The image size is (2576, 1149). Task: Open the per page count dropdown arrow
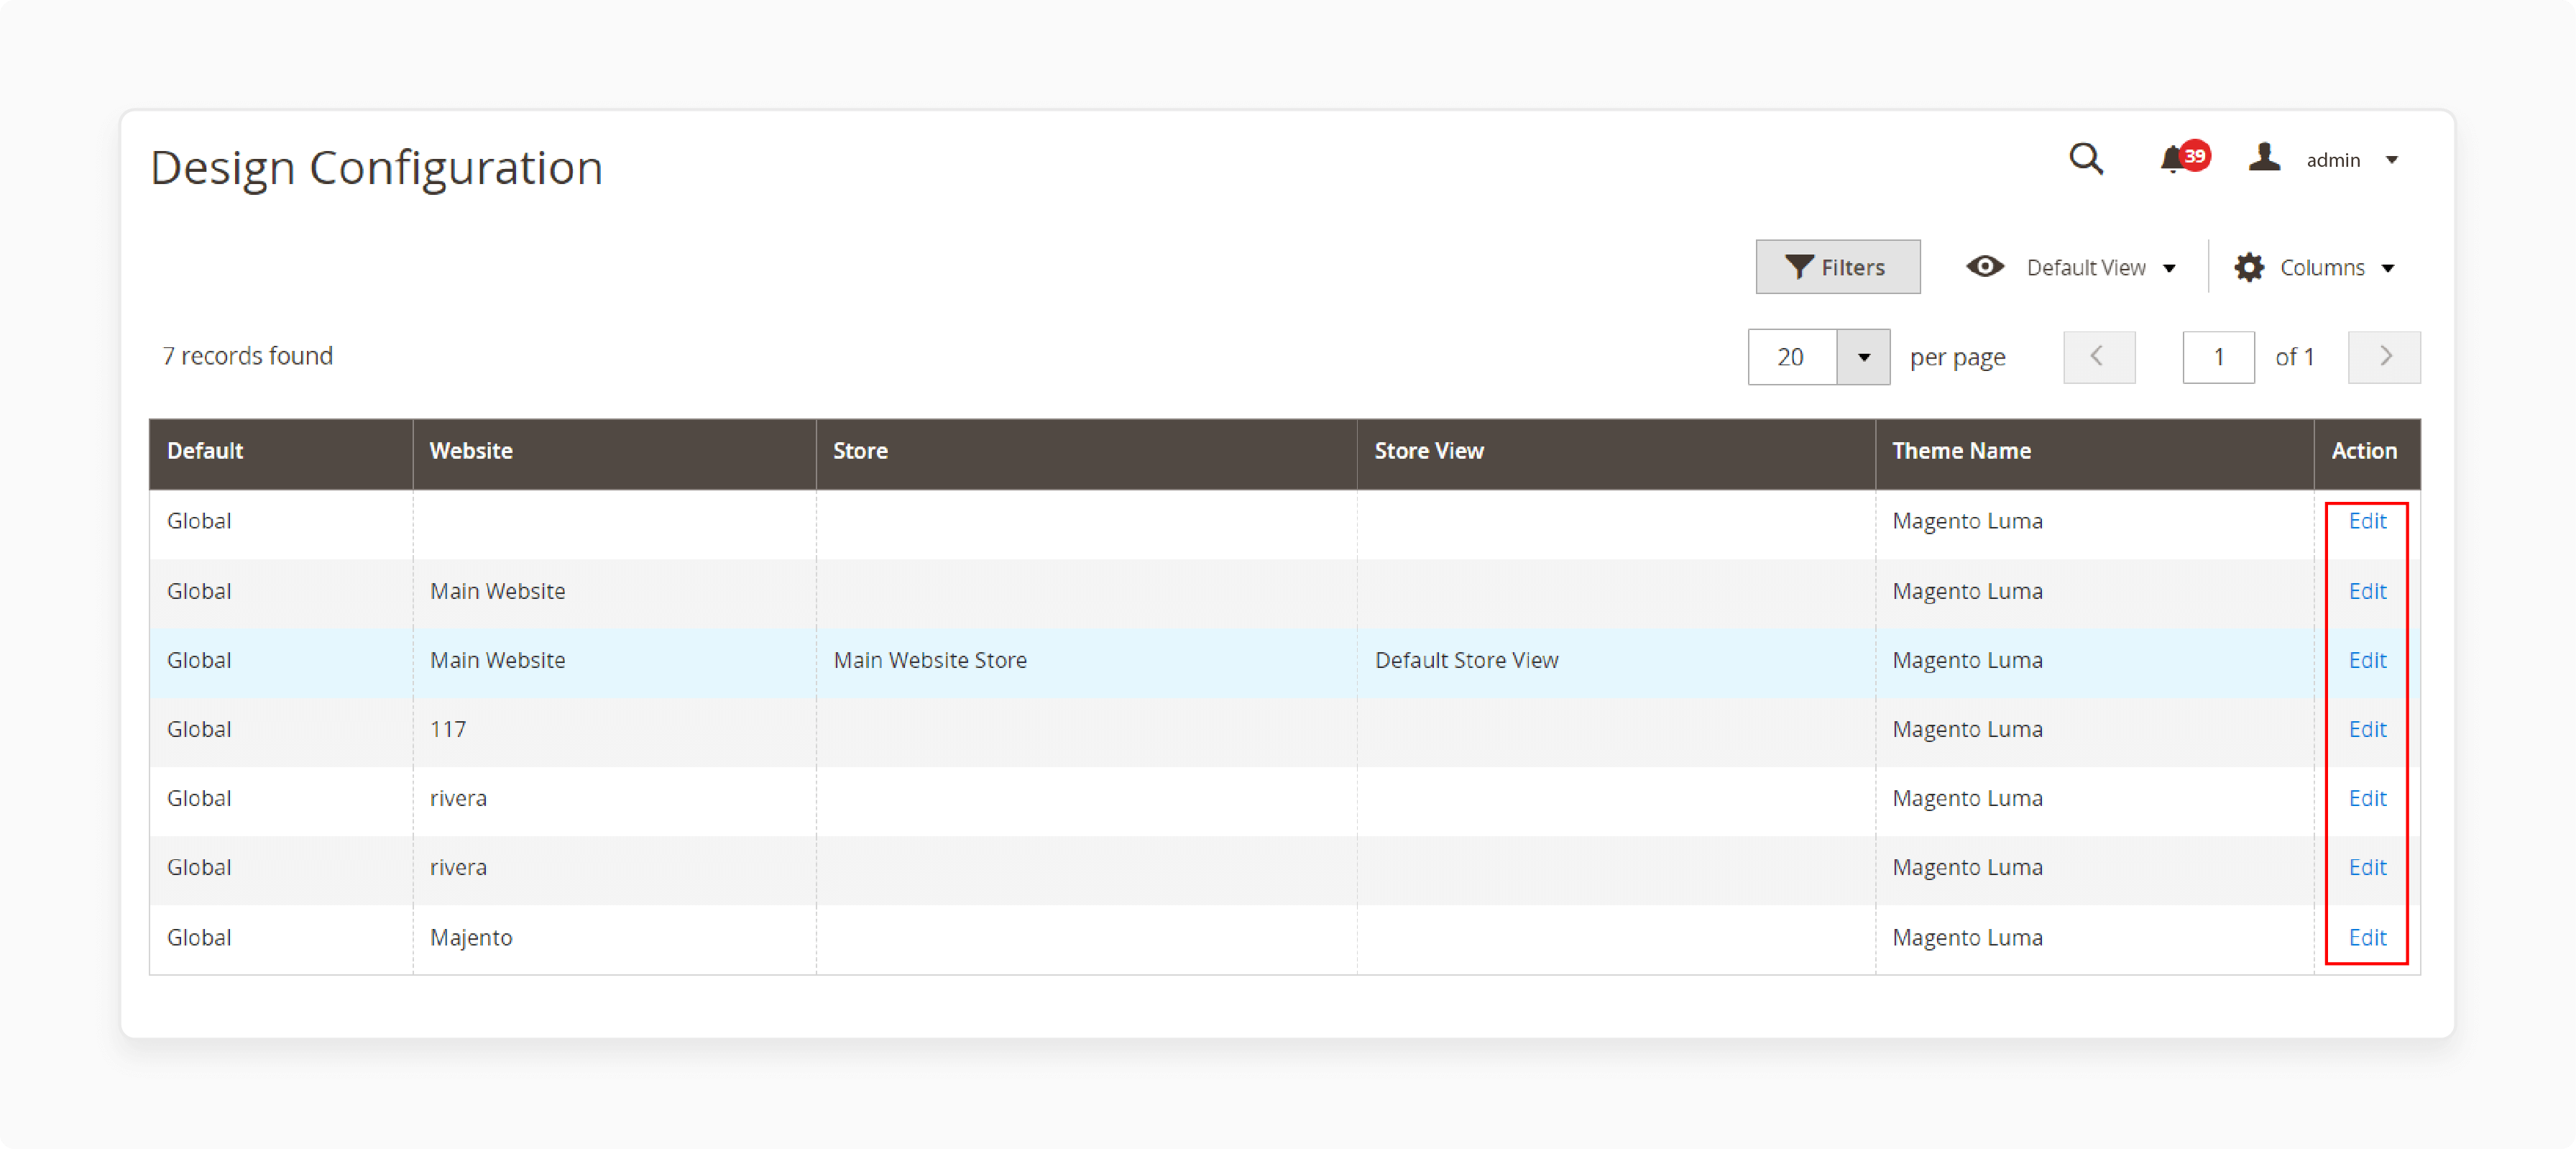click(1864, 357)
